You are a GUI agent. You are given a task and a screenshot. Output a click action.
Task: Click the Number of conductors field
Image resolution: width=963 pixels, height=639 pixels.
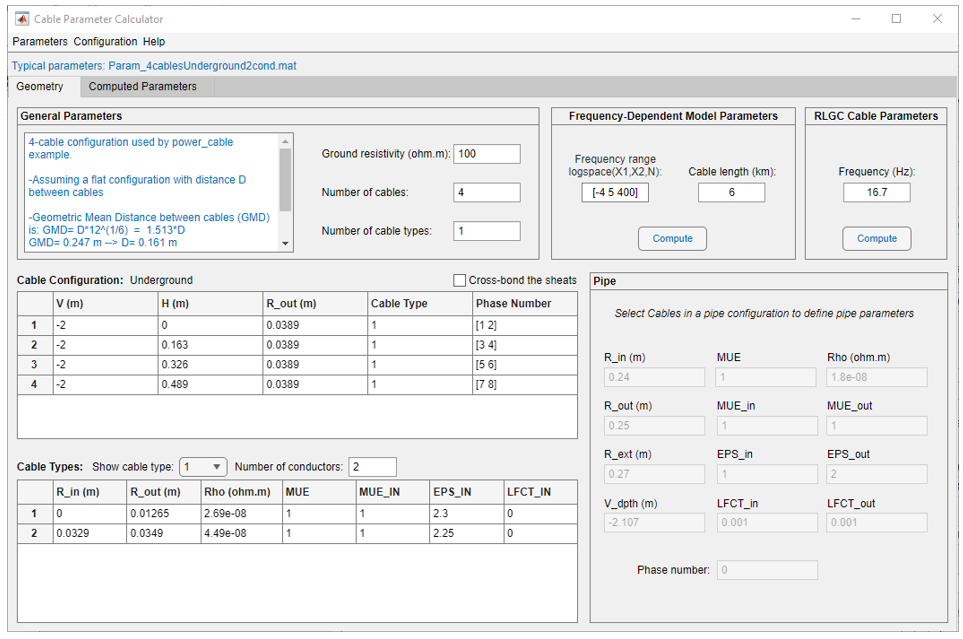click(x=373, y=467)
